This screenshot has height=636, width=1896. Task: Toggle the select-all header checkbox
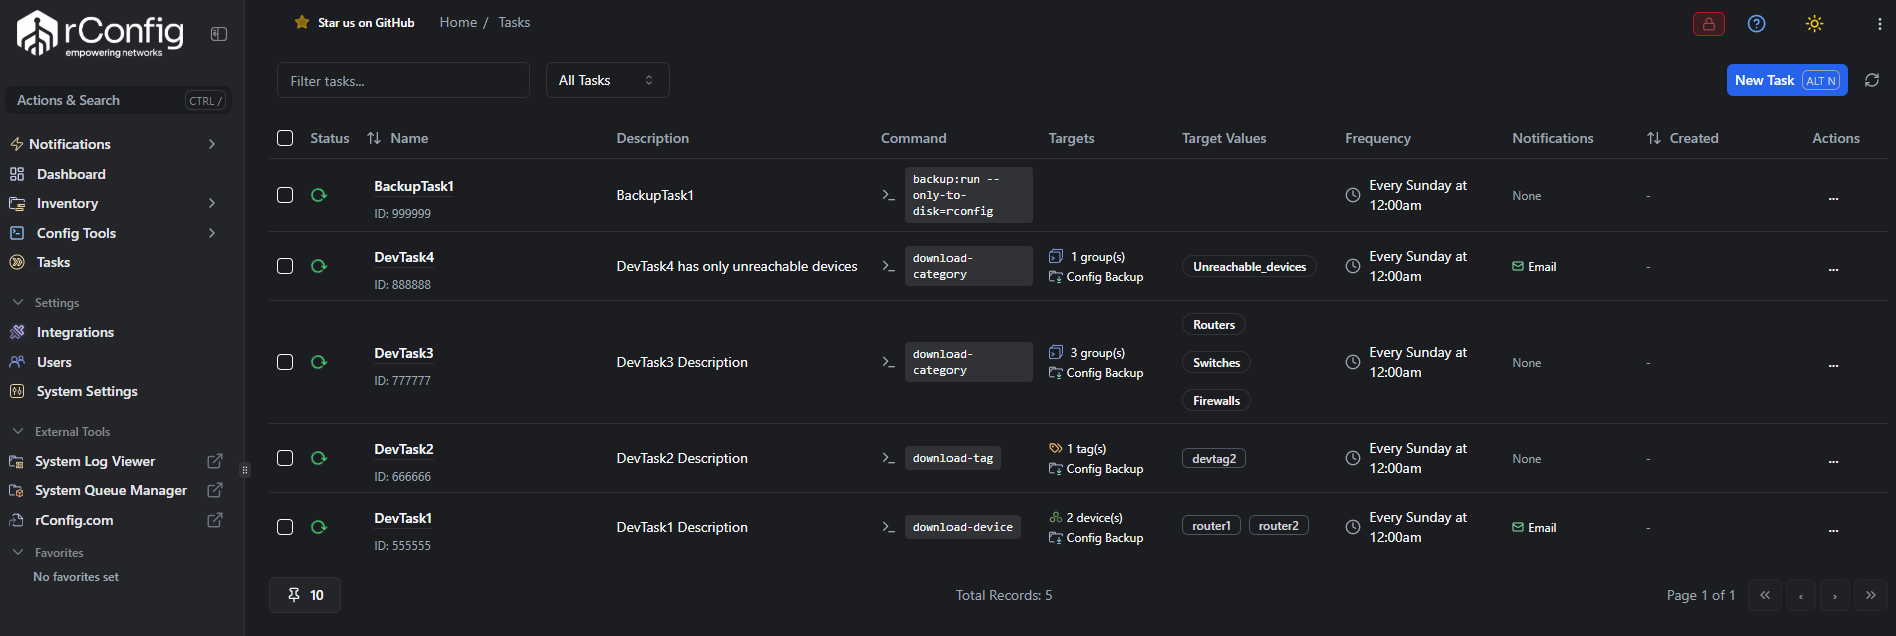[285, 138]
